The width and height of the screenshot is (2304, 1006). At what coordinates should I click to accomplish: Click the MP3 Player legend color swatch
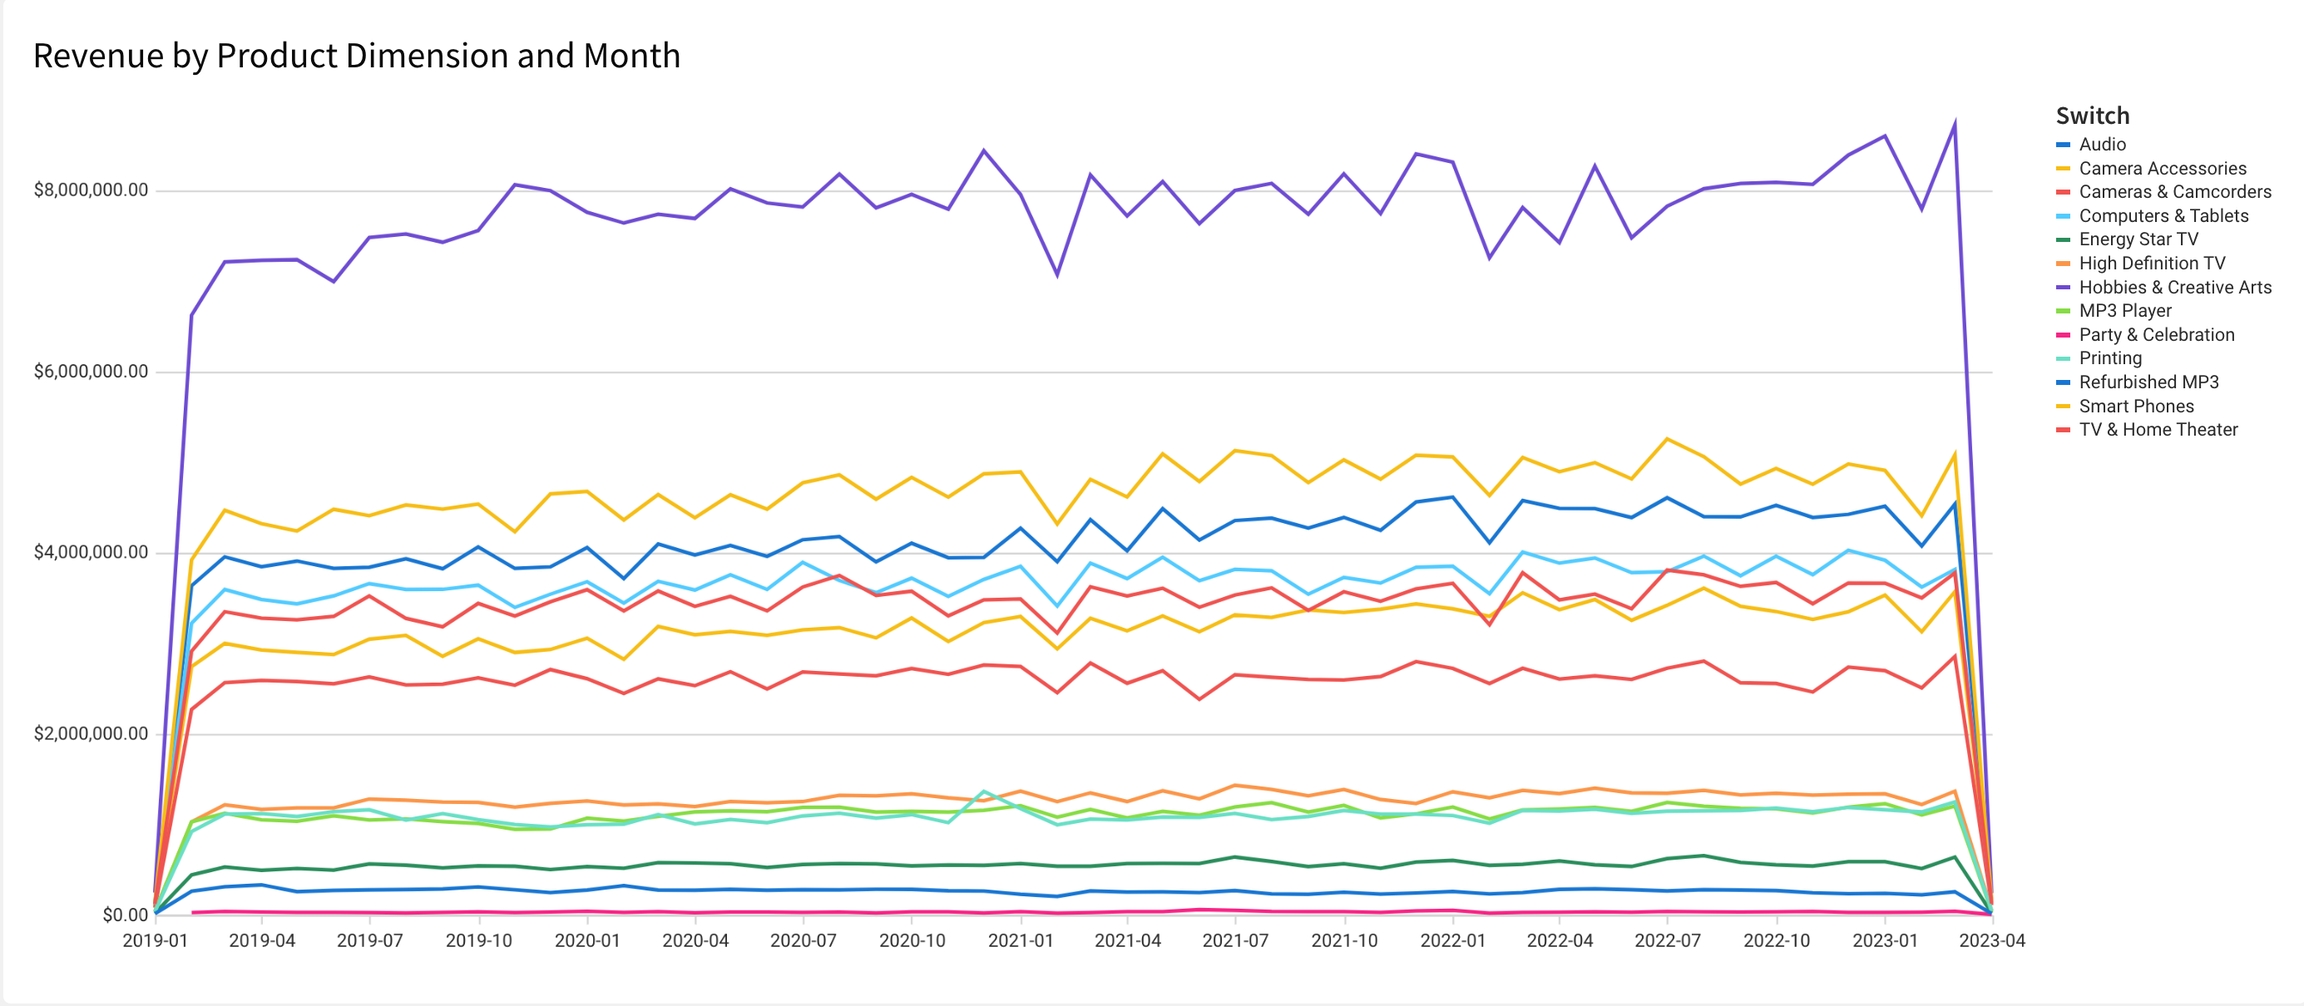point(2064,311)
